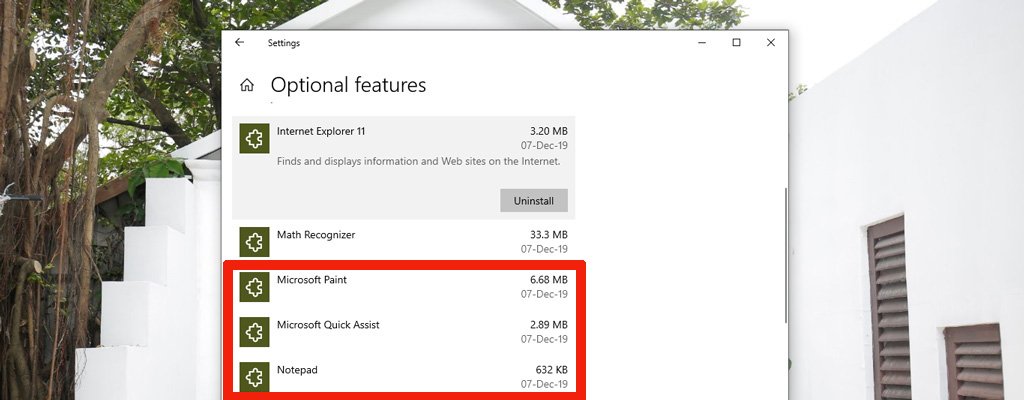Close the Settings window

pyautogui.click(x=770, y=43)
